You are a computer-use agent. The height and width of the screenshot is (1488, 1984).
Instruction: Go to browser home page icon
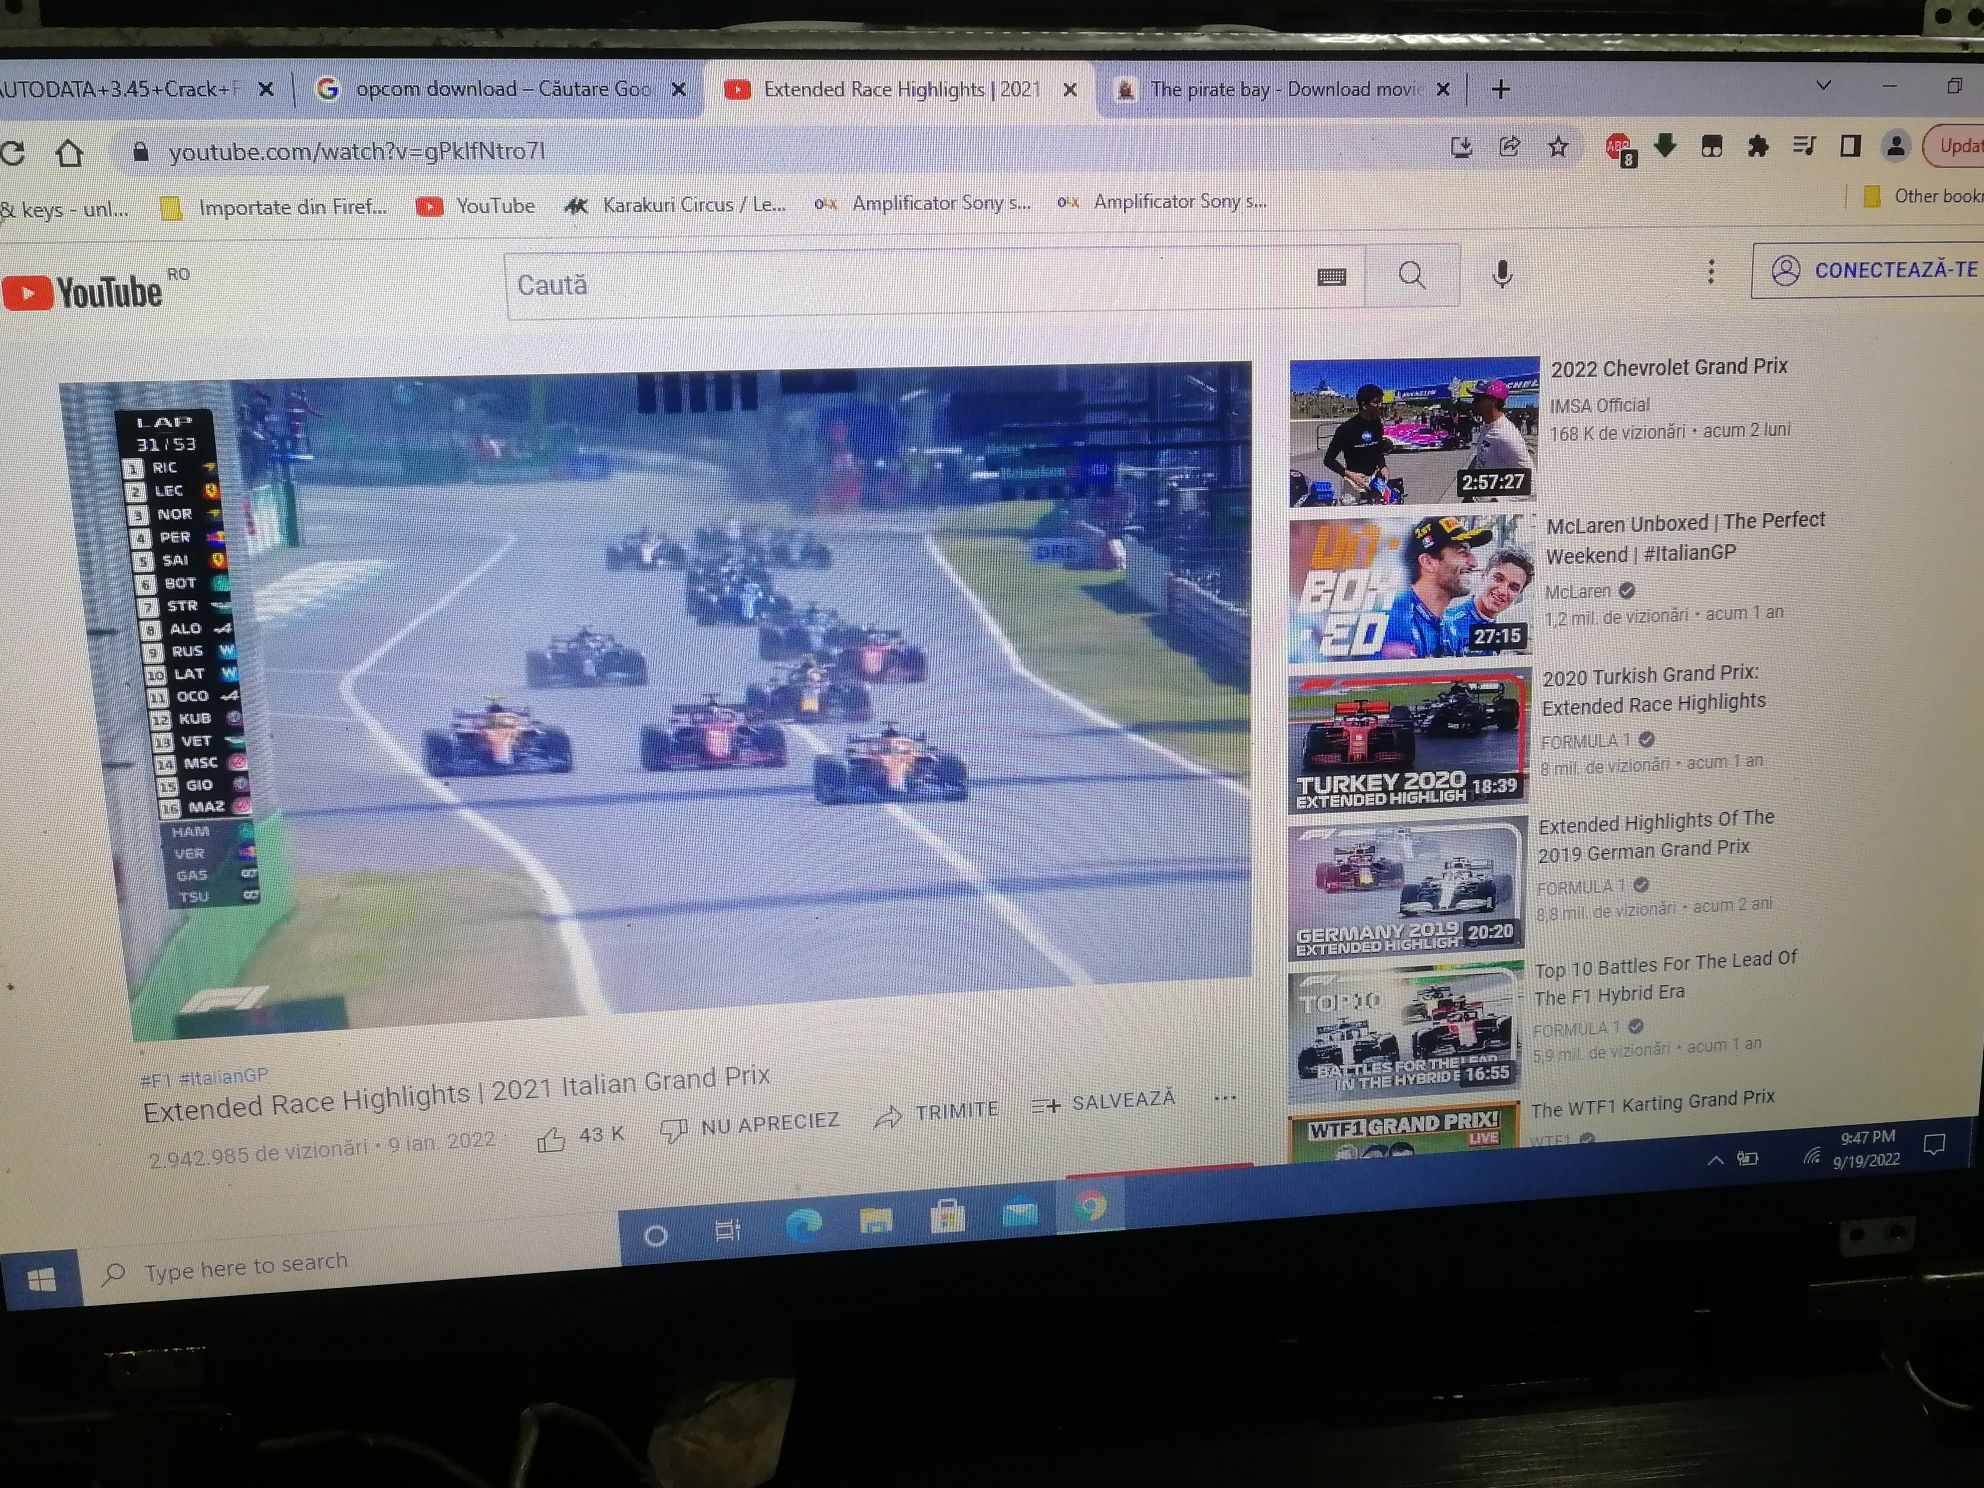coord(69,153)
